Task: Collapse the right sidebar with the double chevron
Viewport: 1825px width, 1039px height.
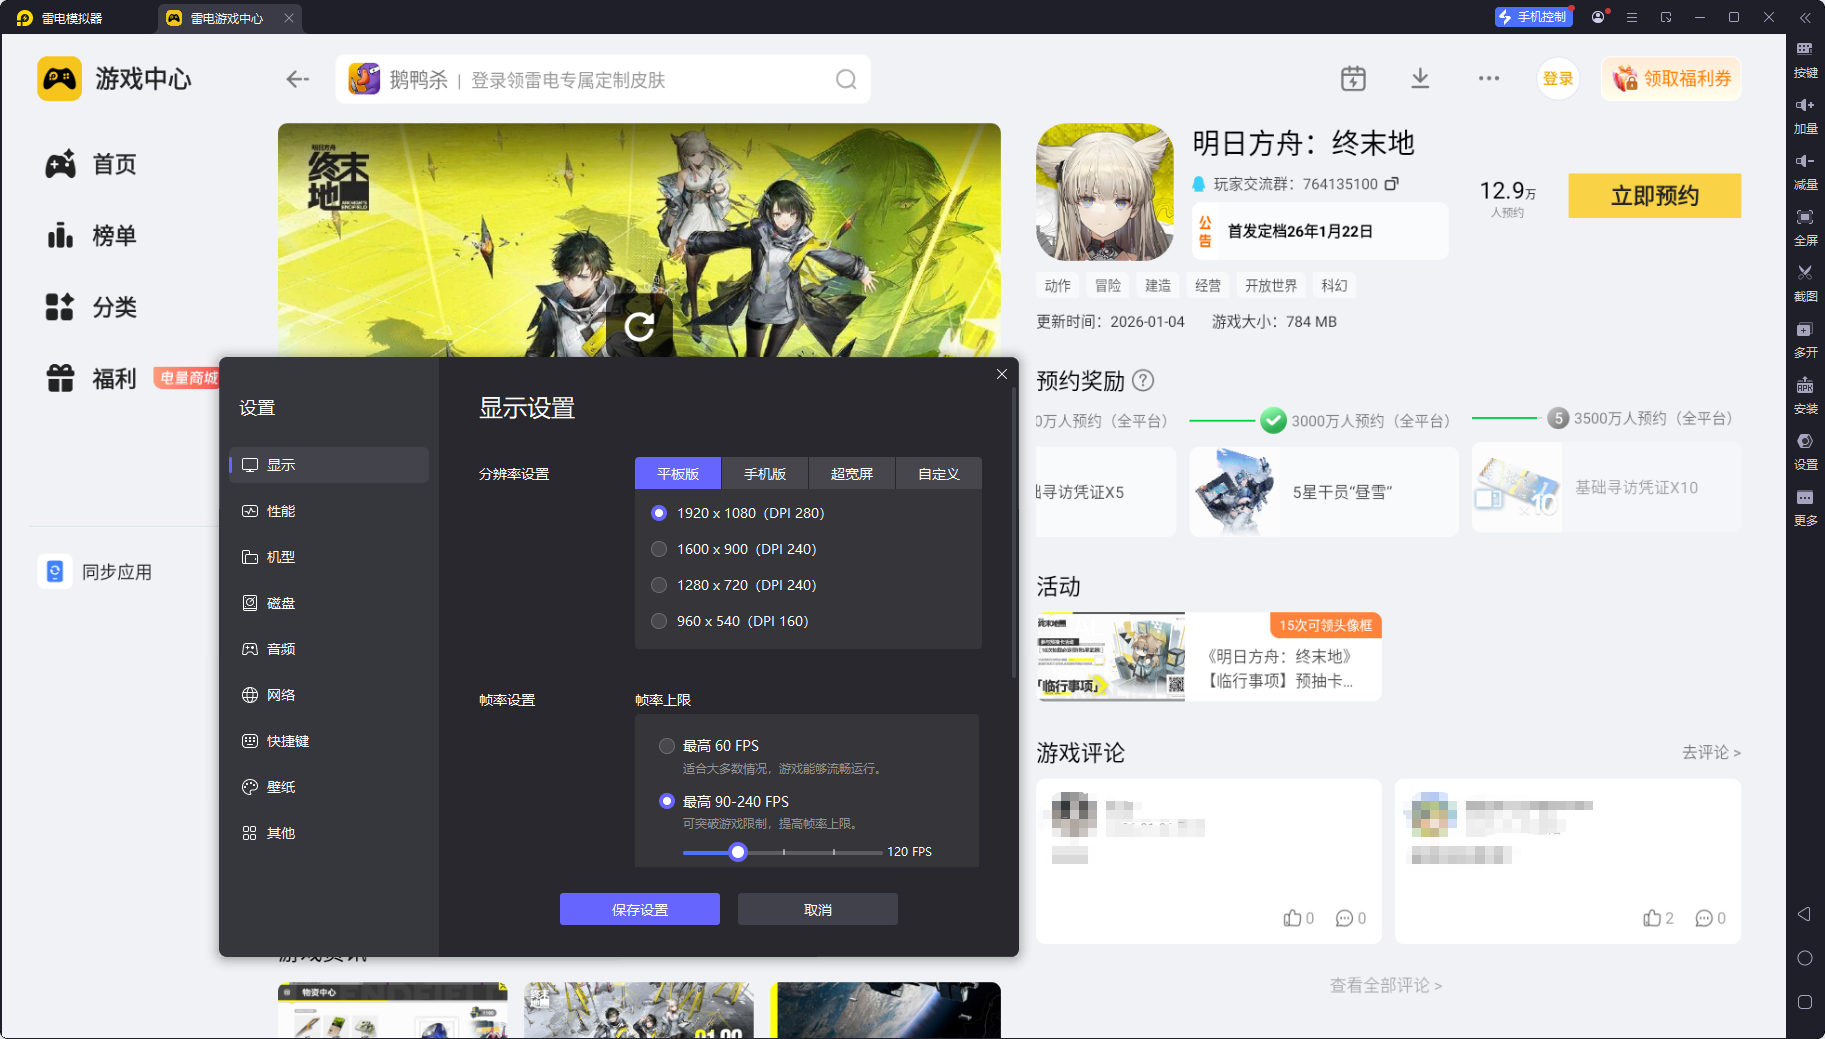Action: 1805,17
